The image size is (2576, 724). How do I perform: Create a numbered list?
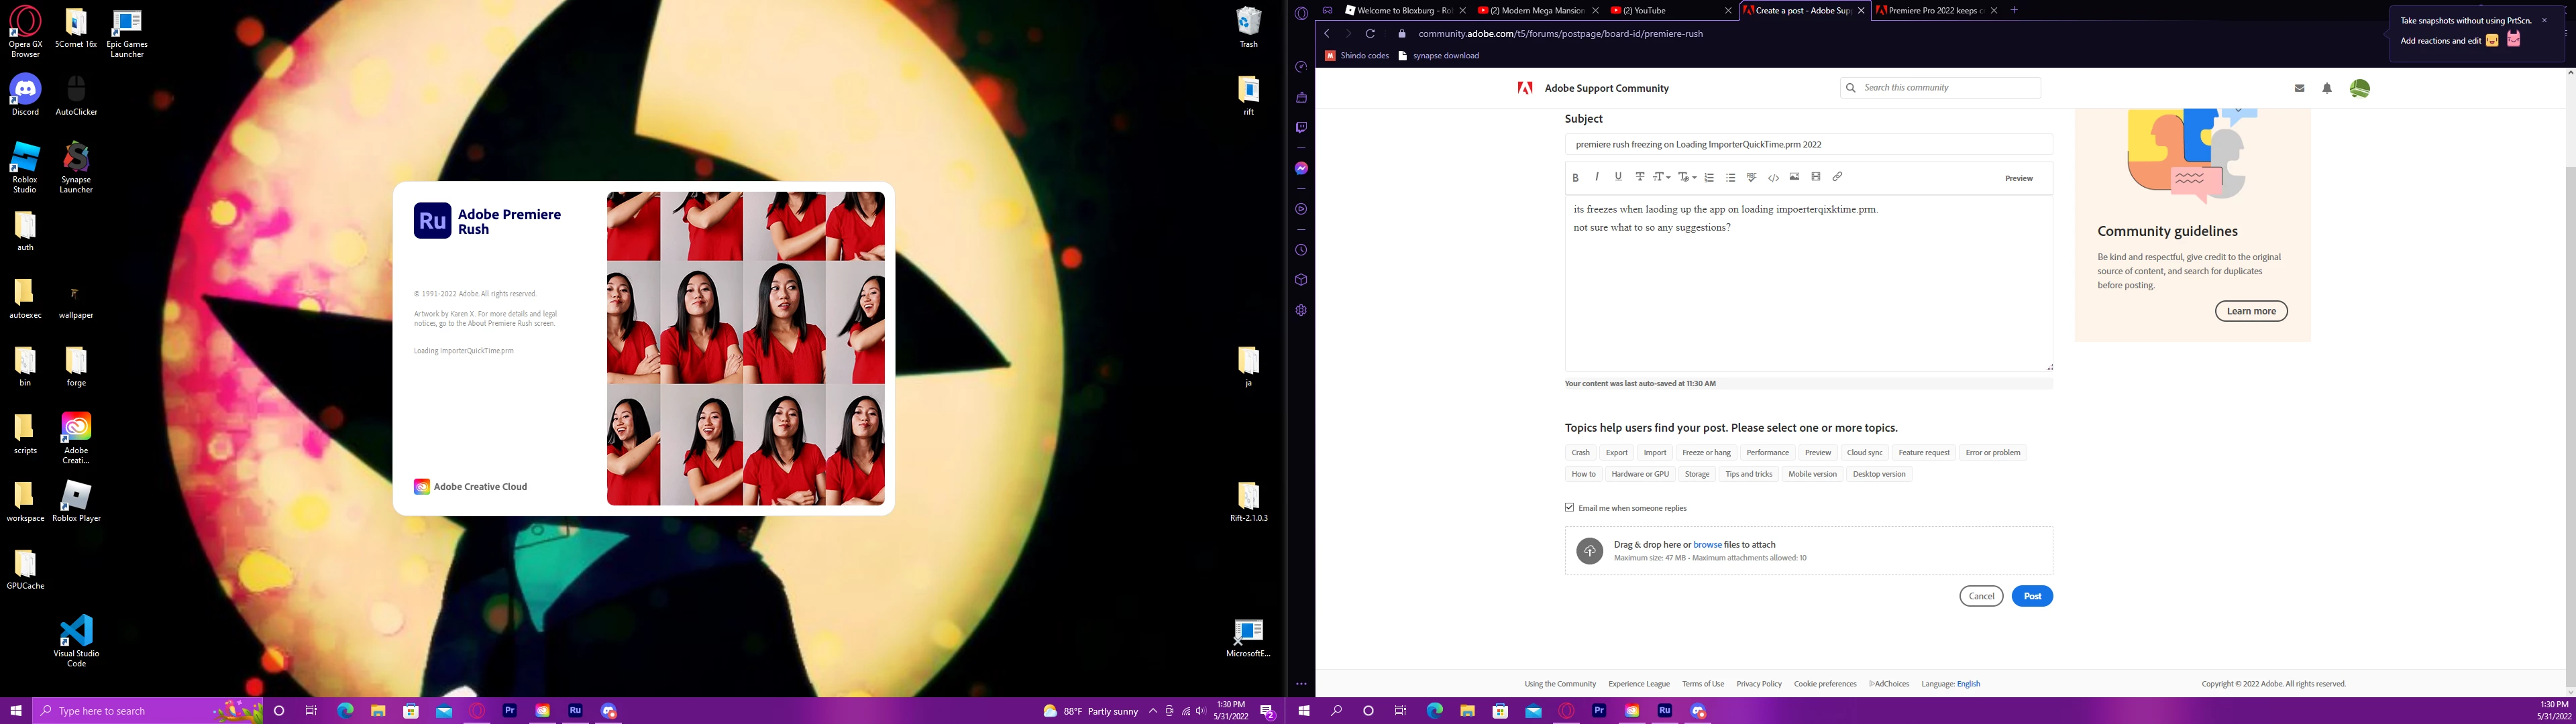pos(1709,178)
